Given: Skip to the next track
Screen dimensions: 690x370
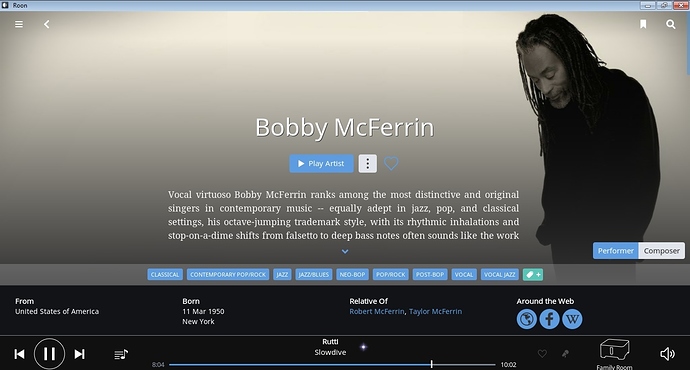Looking at the screenshot, I should [x=80, y=354].
